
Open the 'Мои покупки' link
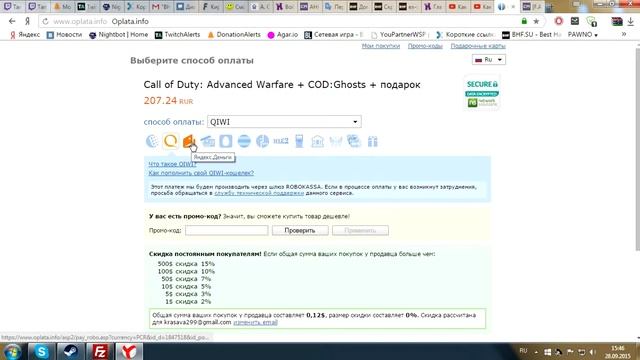coord(380,46)
